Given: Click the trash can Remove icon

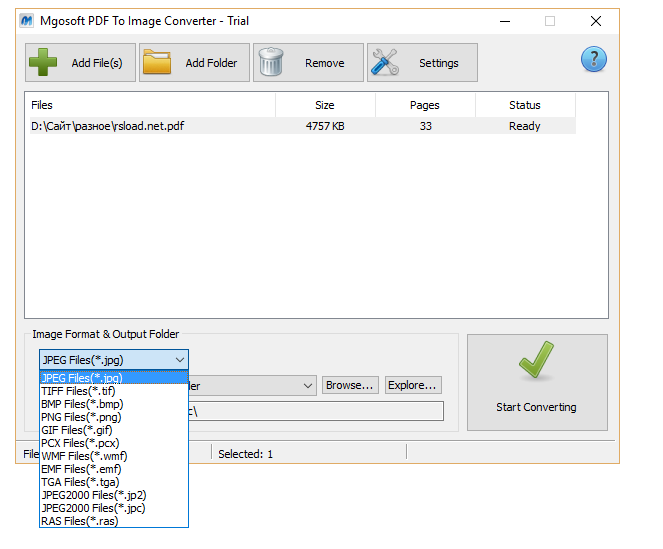Looking at the screenshot, I should (271, 62).
